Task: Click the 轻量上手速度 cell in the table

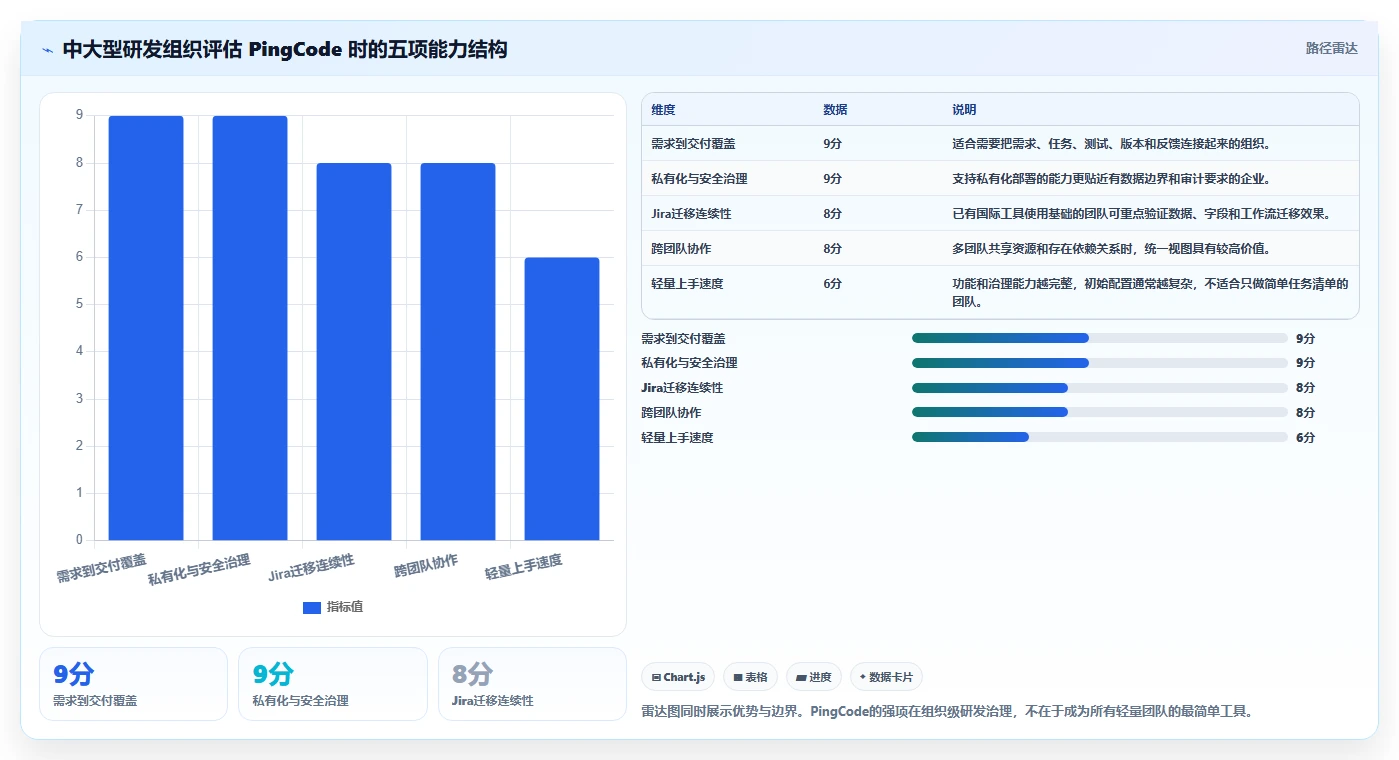Action: pyautogui.click(x=687, y=284)
